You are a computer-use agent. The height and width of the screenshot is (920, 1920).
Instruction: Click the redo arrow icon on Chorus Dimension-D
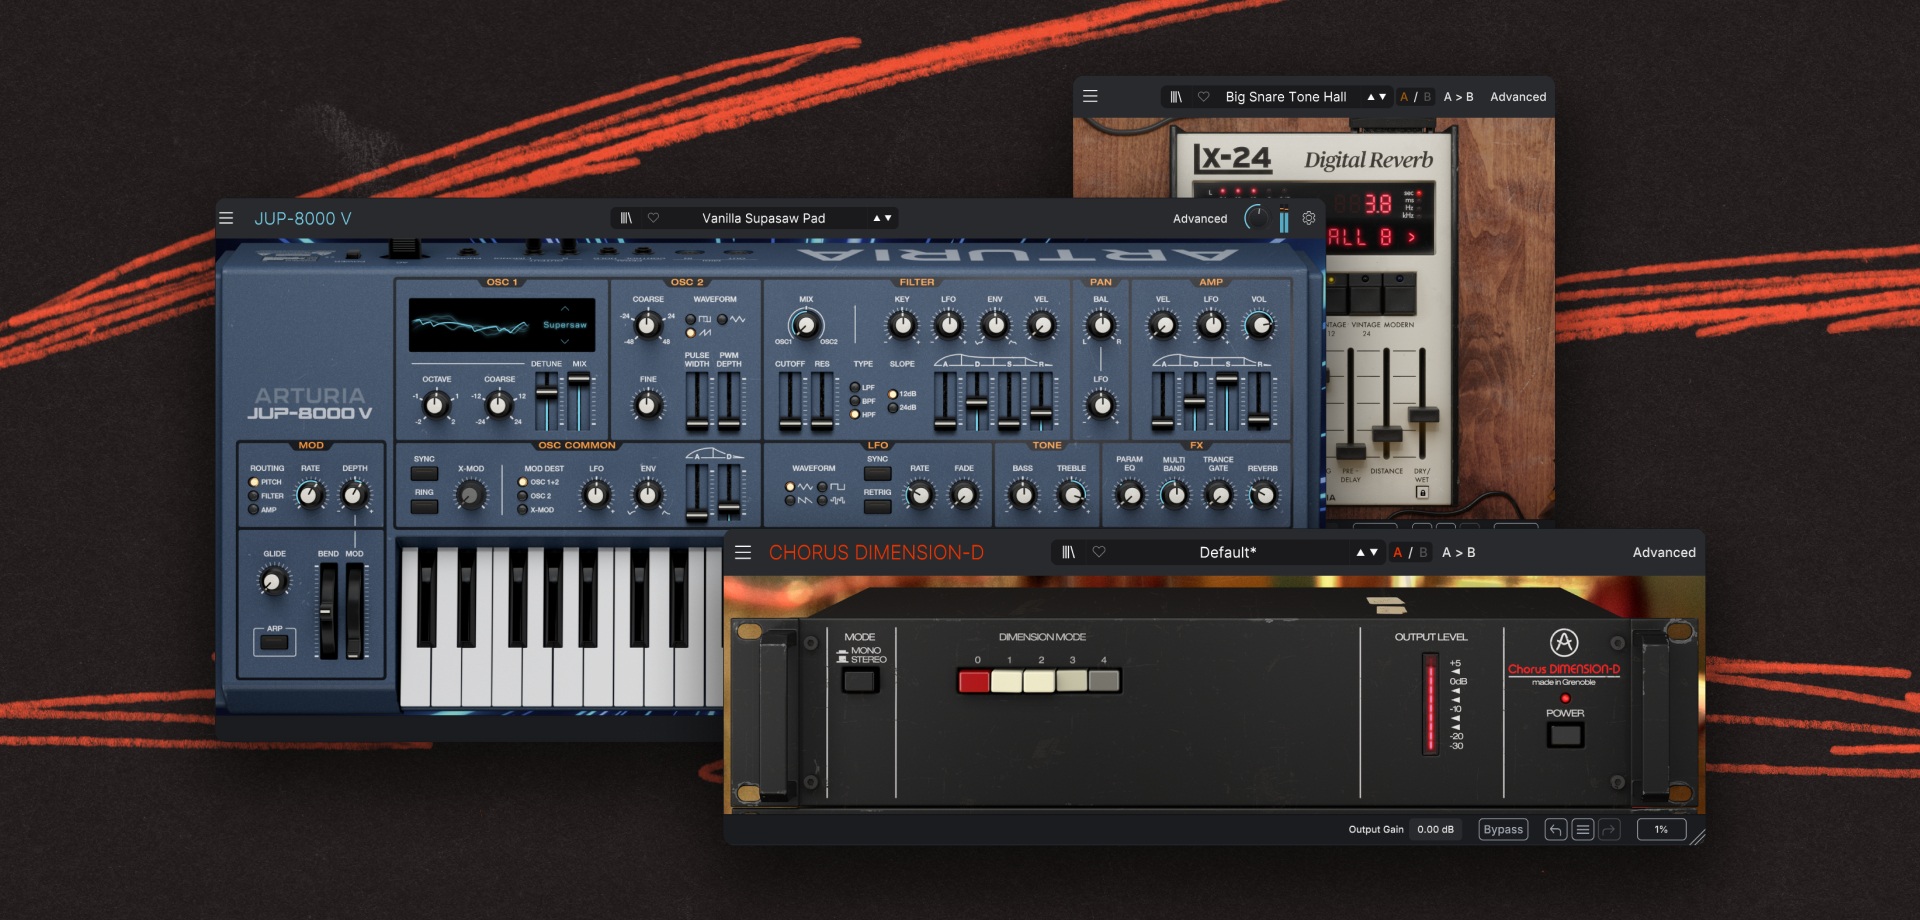click(1610, 829)
